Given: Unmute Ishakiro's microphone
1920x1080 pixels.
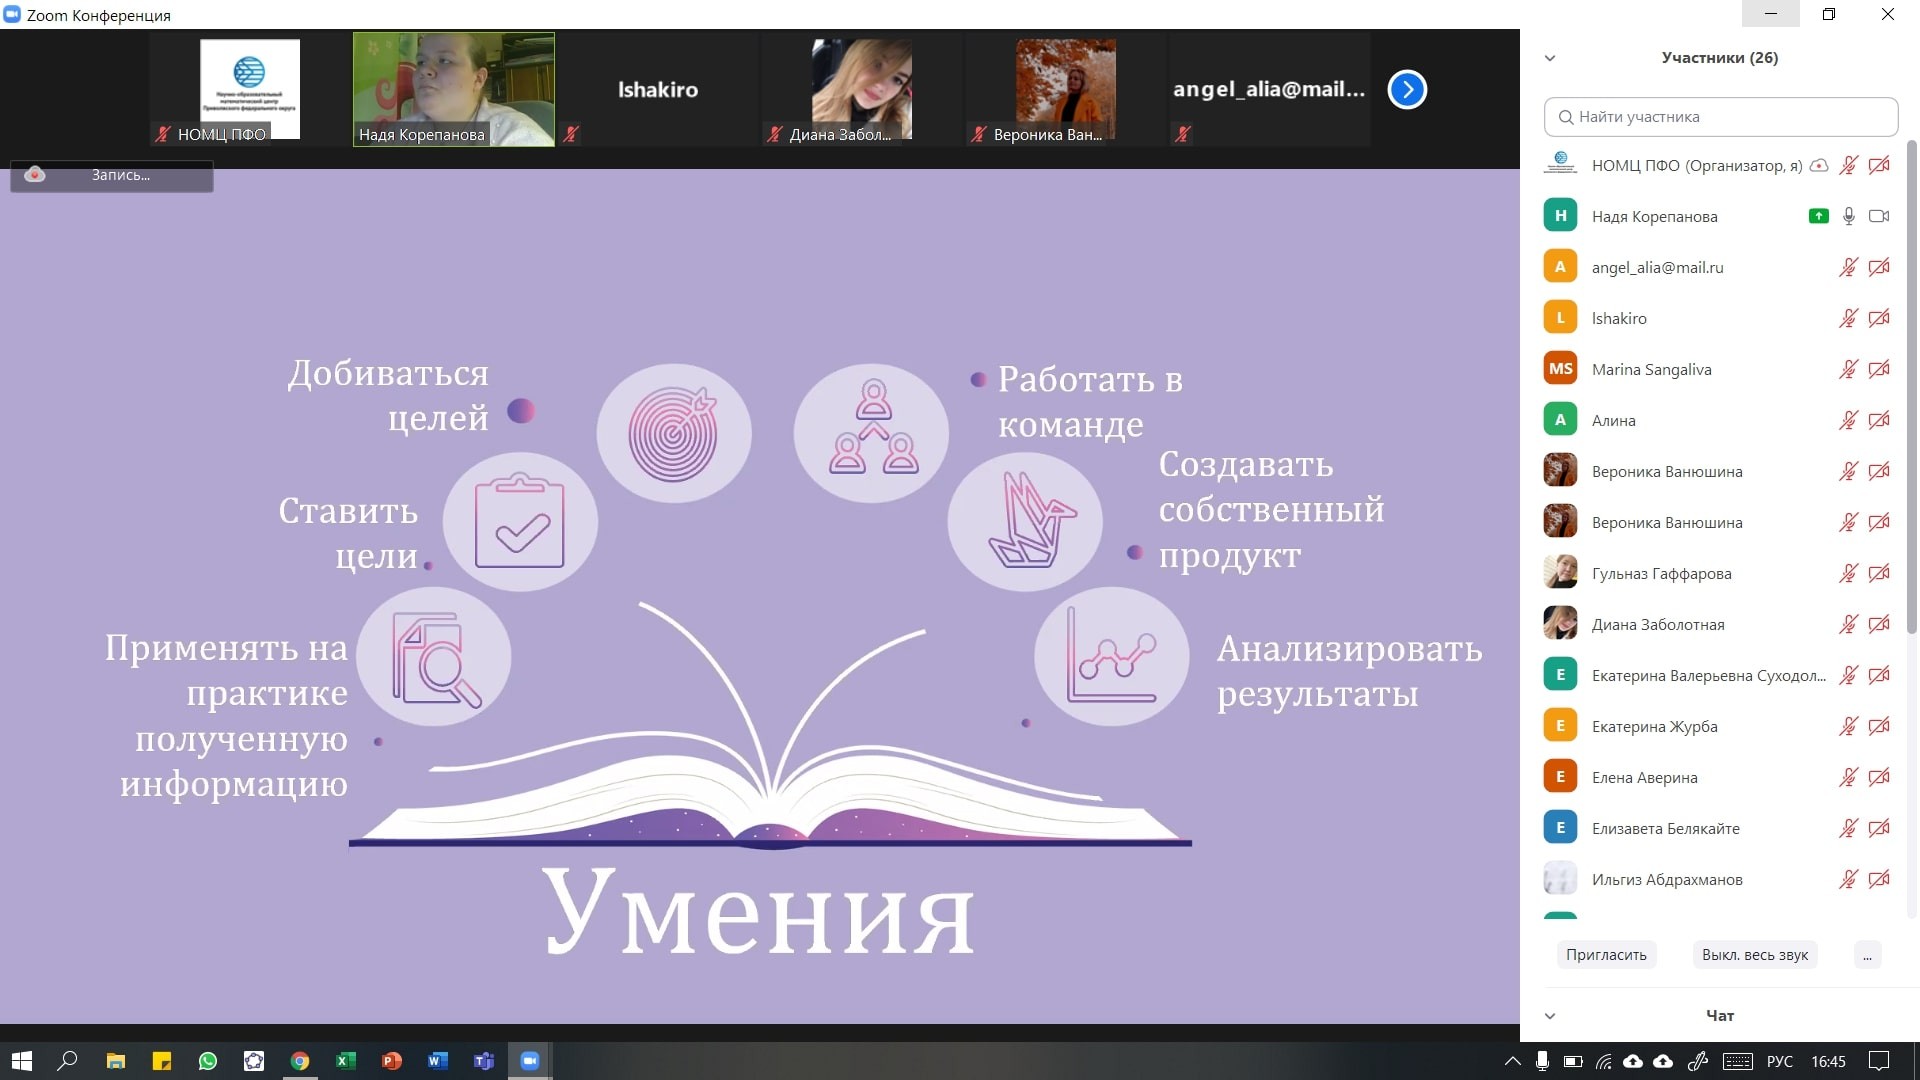Looking at the screenshot, I should point(1847,318).
